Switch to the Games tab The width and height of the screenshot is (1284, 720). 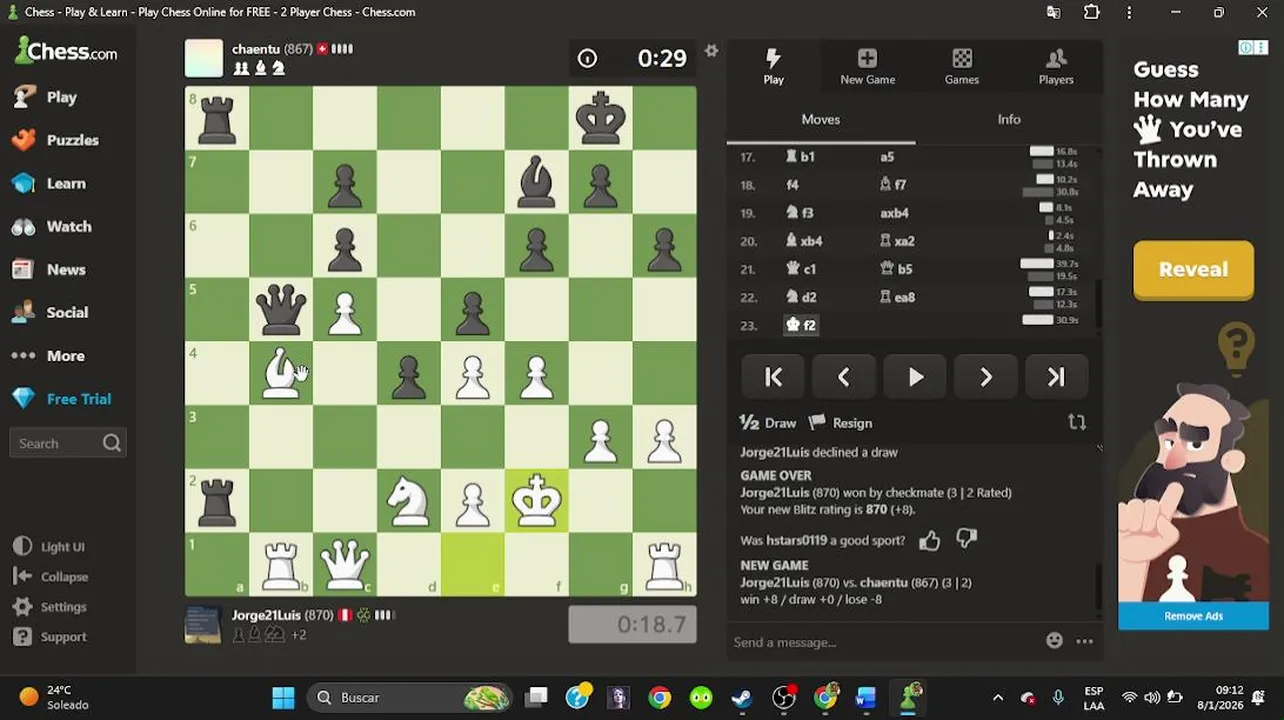[x=962, y=66]
